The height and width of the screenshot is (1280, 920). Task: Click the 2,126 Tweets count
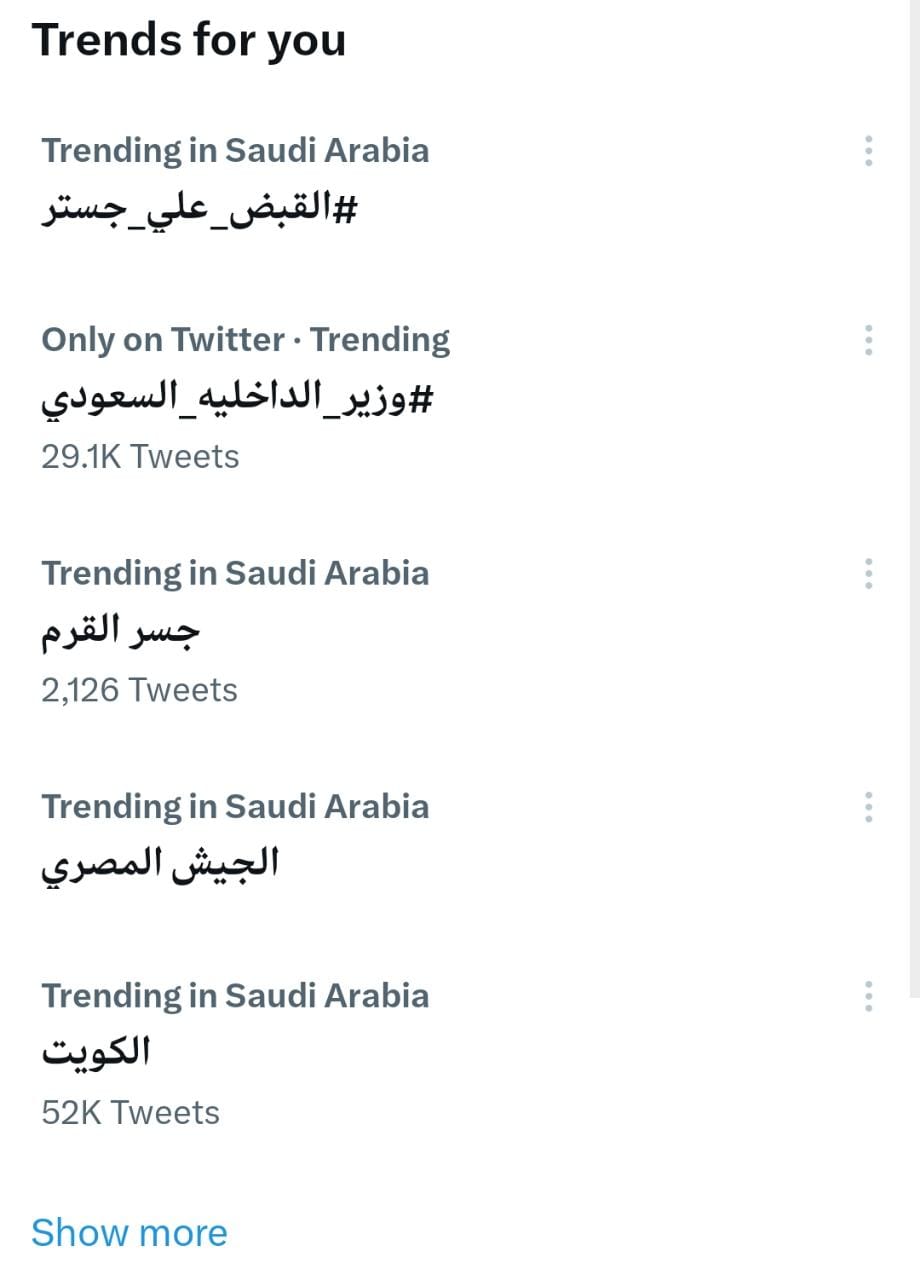coord(139,690)
